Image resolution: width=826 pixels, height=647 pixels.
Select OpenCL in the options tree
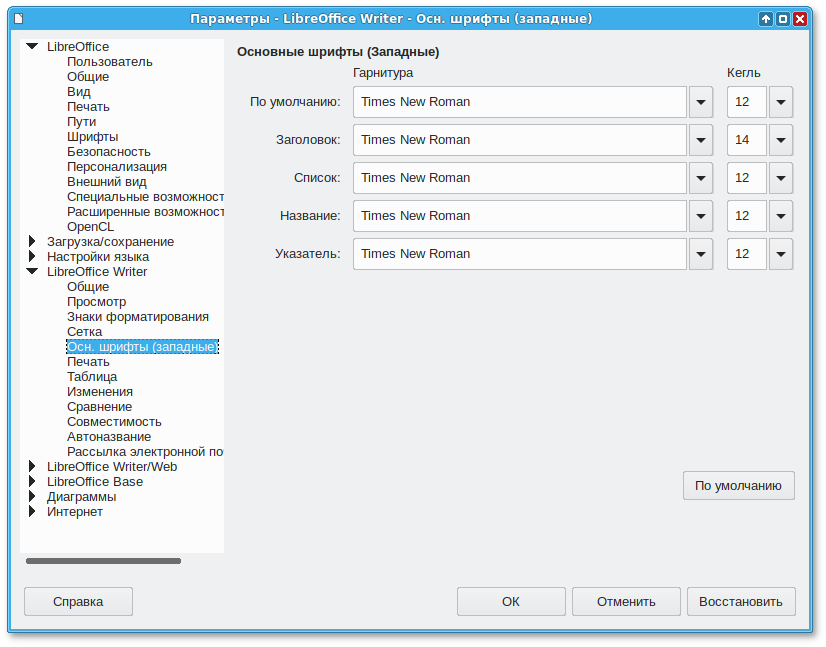tap(90, 227)
